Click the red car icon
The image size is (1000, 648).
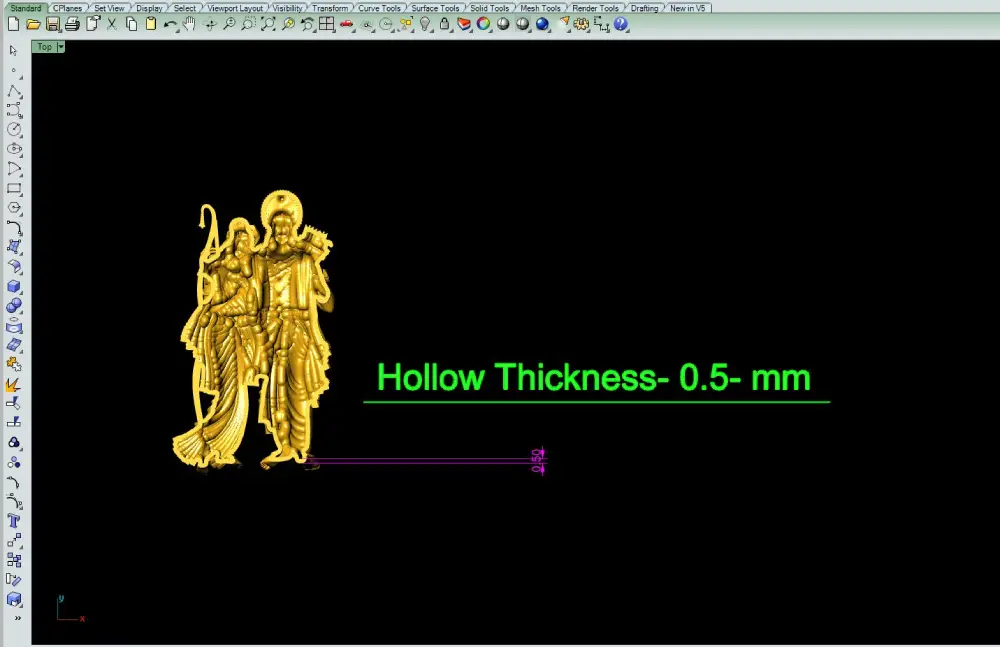[346, 24]
